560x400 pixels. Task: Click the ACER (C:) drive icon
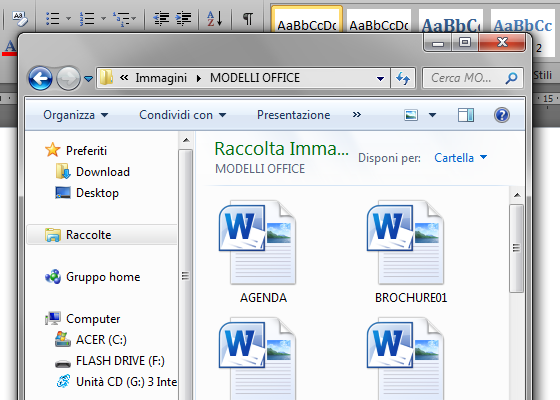point(63,339)
